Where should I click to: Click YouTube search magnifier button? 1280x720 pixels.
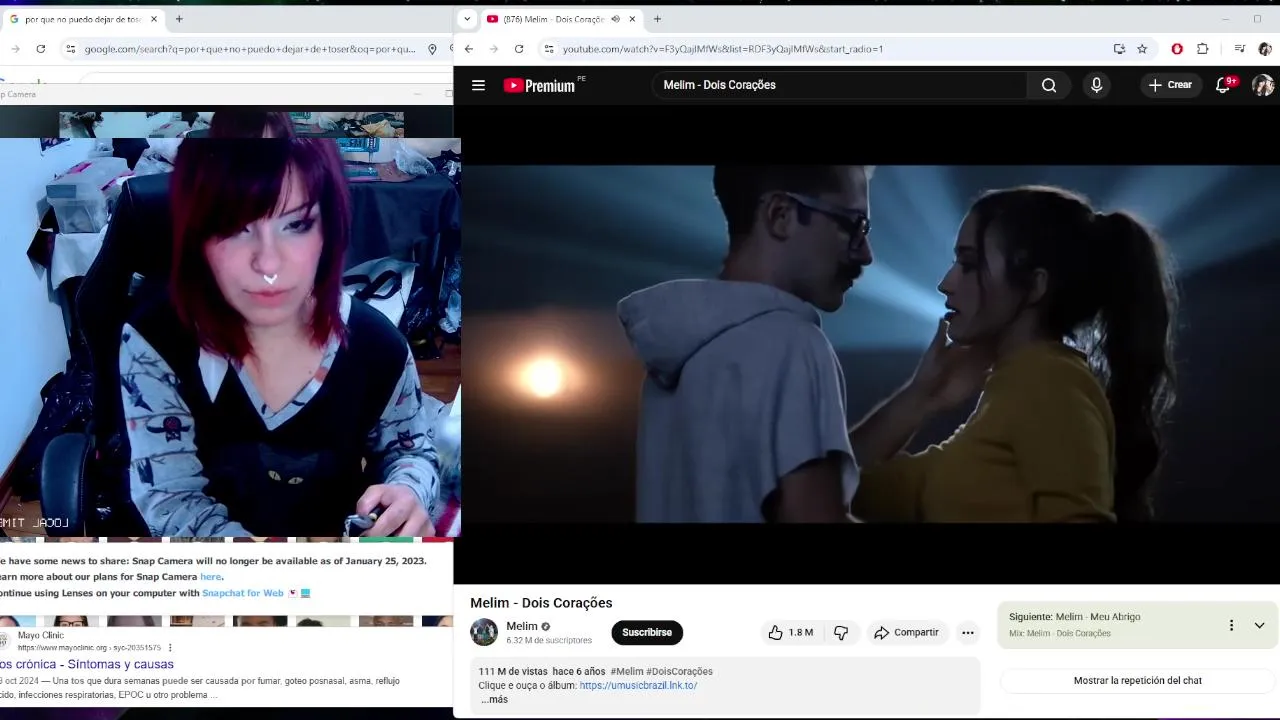click(x=1048, y=85)
